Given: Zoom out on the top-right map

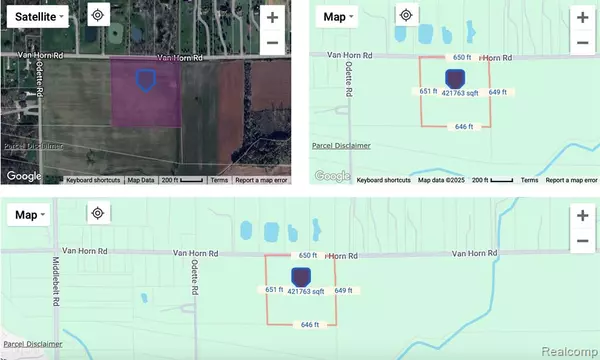Looking at the screenshot, I should [x=582, y=42].
